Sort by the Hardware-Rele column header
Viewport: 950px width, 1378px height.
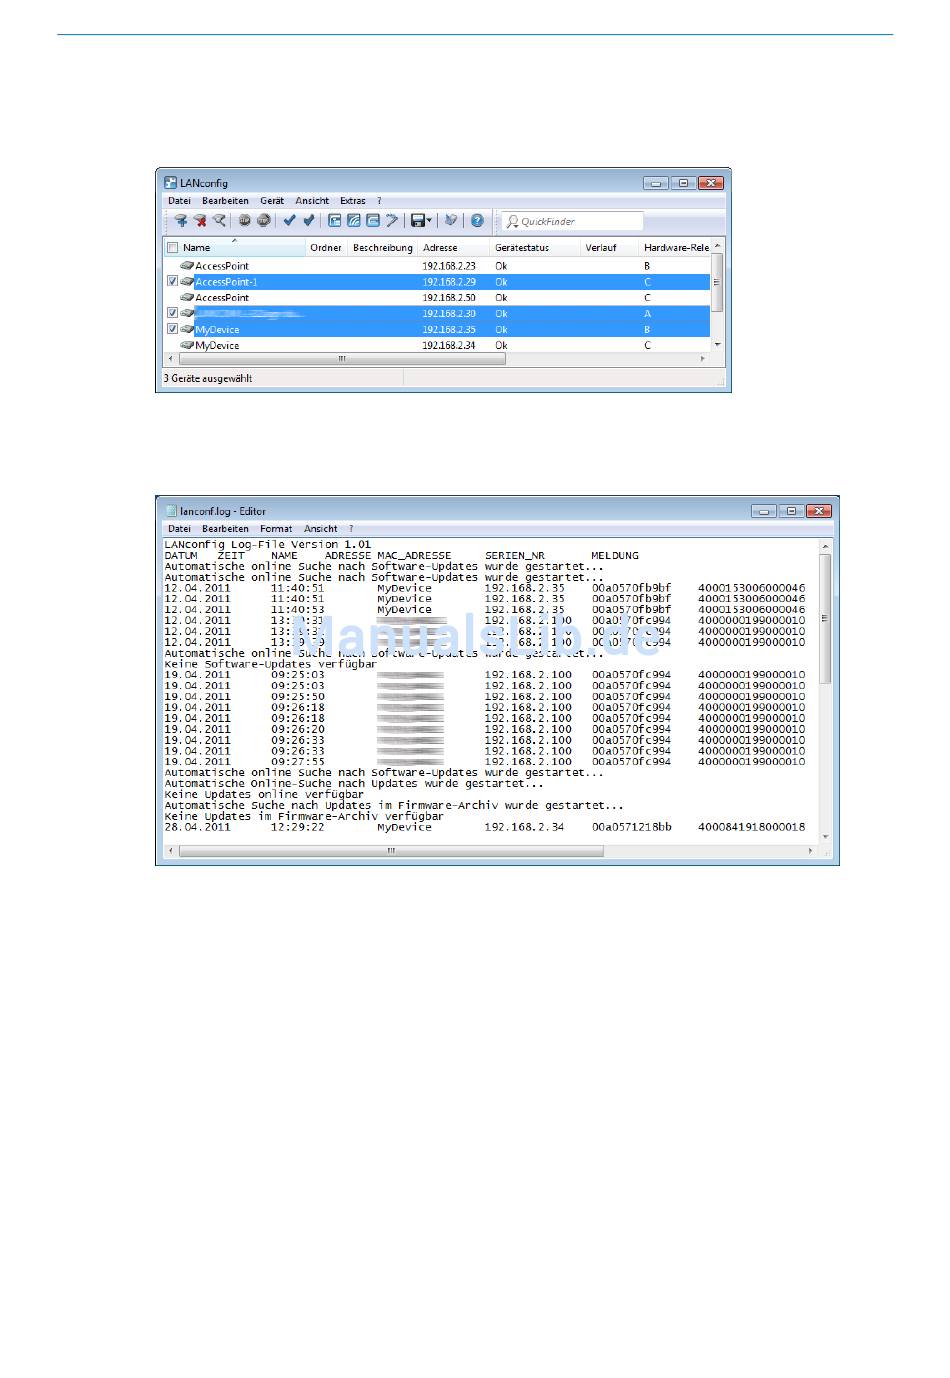[675, 247]
